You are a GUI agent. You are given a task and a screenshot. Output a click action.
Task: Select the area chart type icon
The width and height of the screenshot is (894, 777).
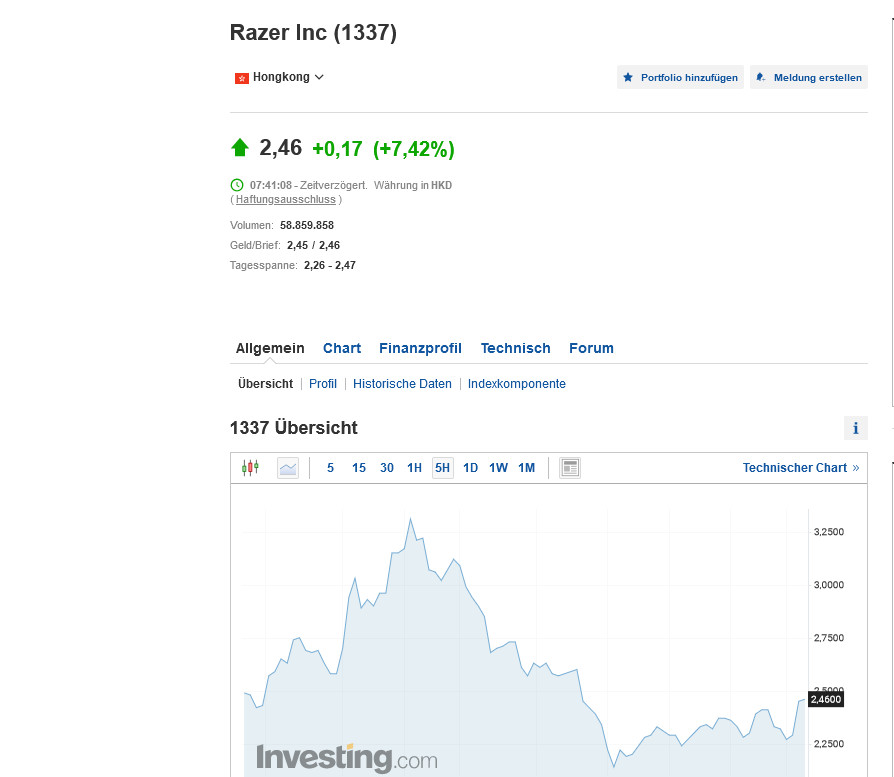(x=288, y=468)
